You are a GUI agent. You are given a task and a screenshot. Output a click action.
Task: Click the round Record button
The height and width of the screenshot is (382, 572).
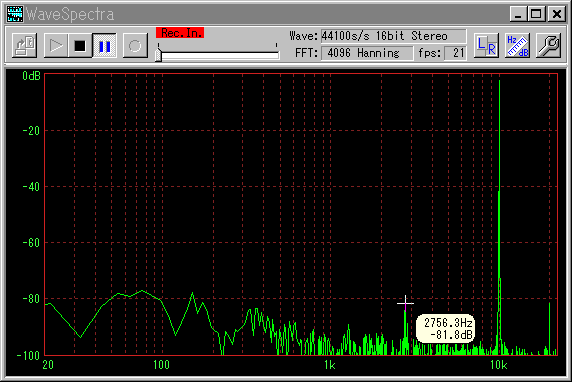click(135, 46)
